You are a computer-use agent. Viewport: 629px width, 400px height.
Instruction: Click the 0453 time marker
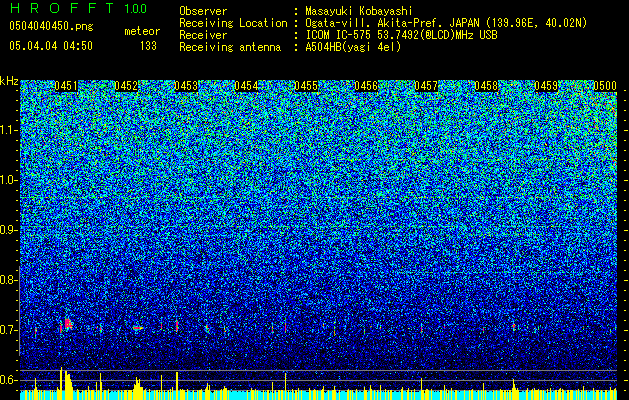[186, 86]
